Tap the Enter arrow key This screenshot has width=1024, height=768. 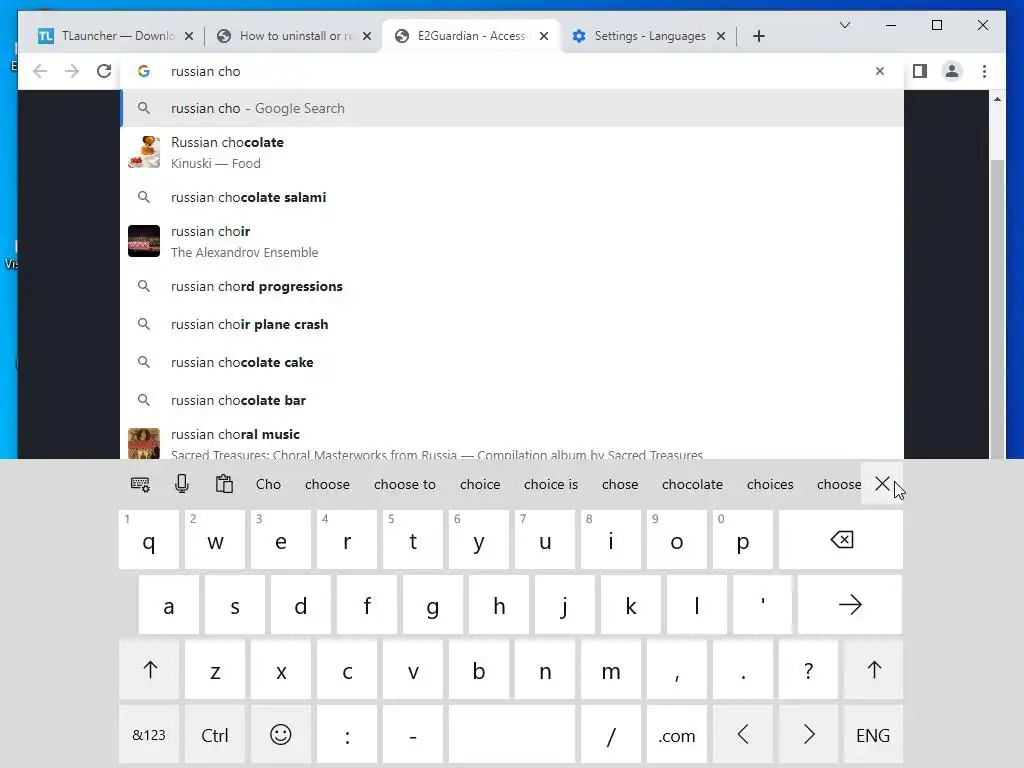(x=850, y=605)
